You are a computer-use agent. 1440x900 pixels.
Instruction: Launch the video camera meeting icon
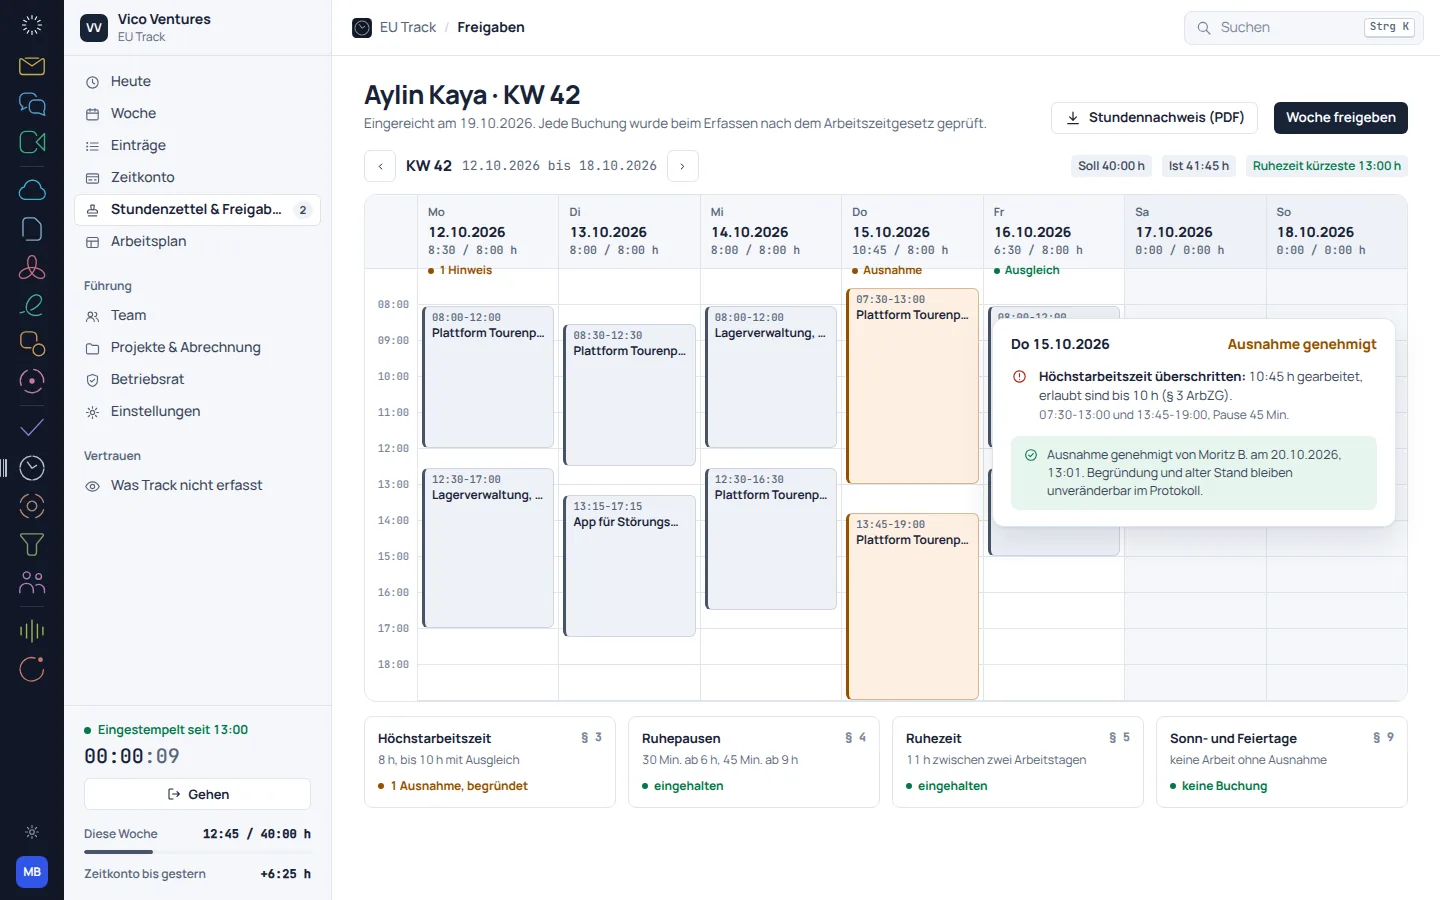32,142
